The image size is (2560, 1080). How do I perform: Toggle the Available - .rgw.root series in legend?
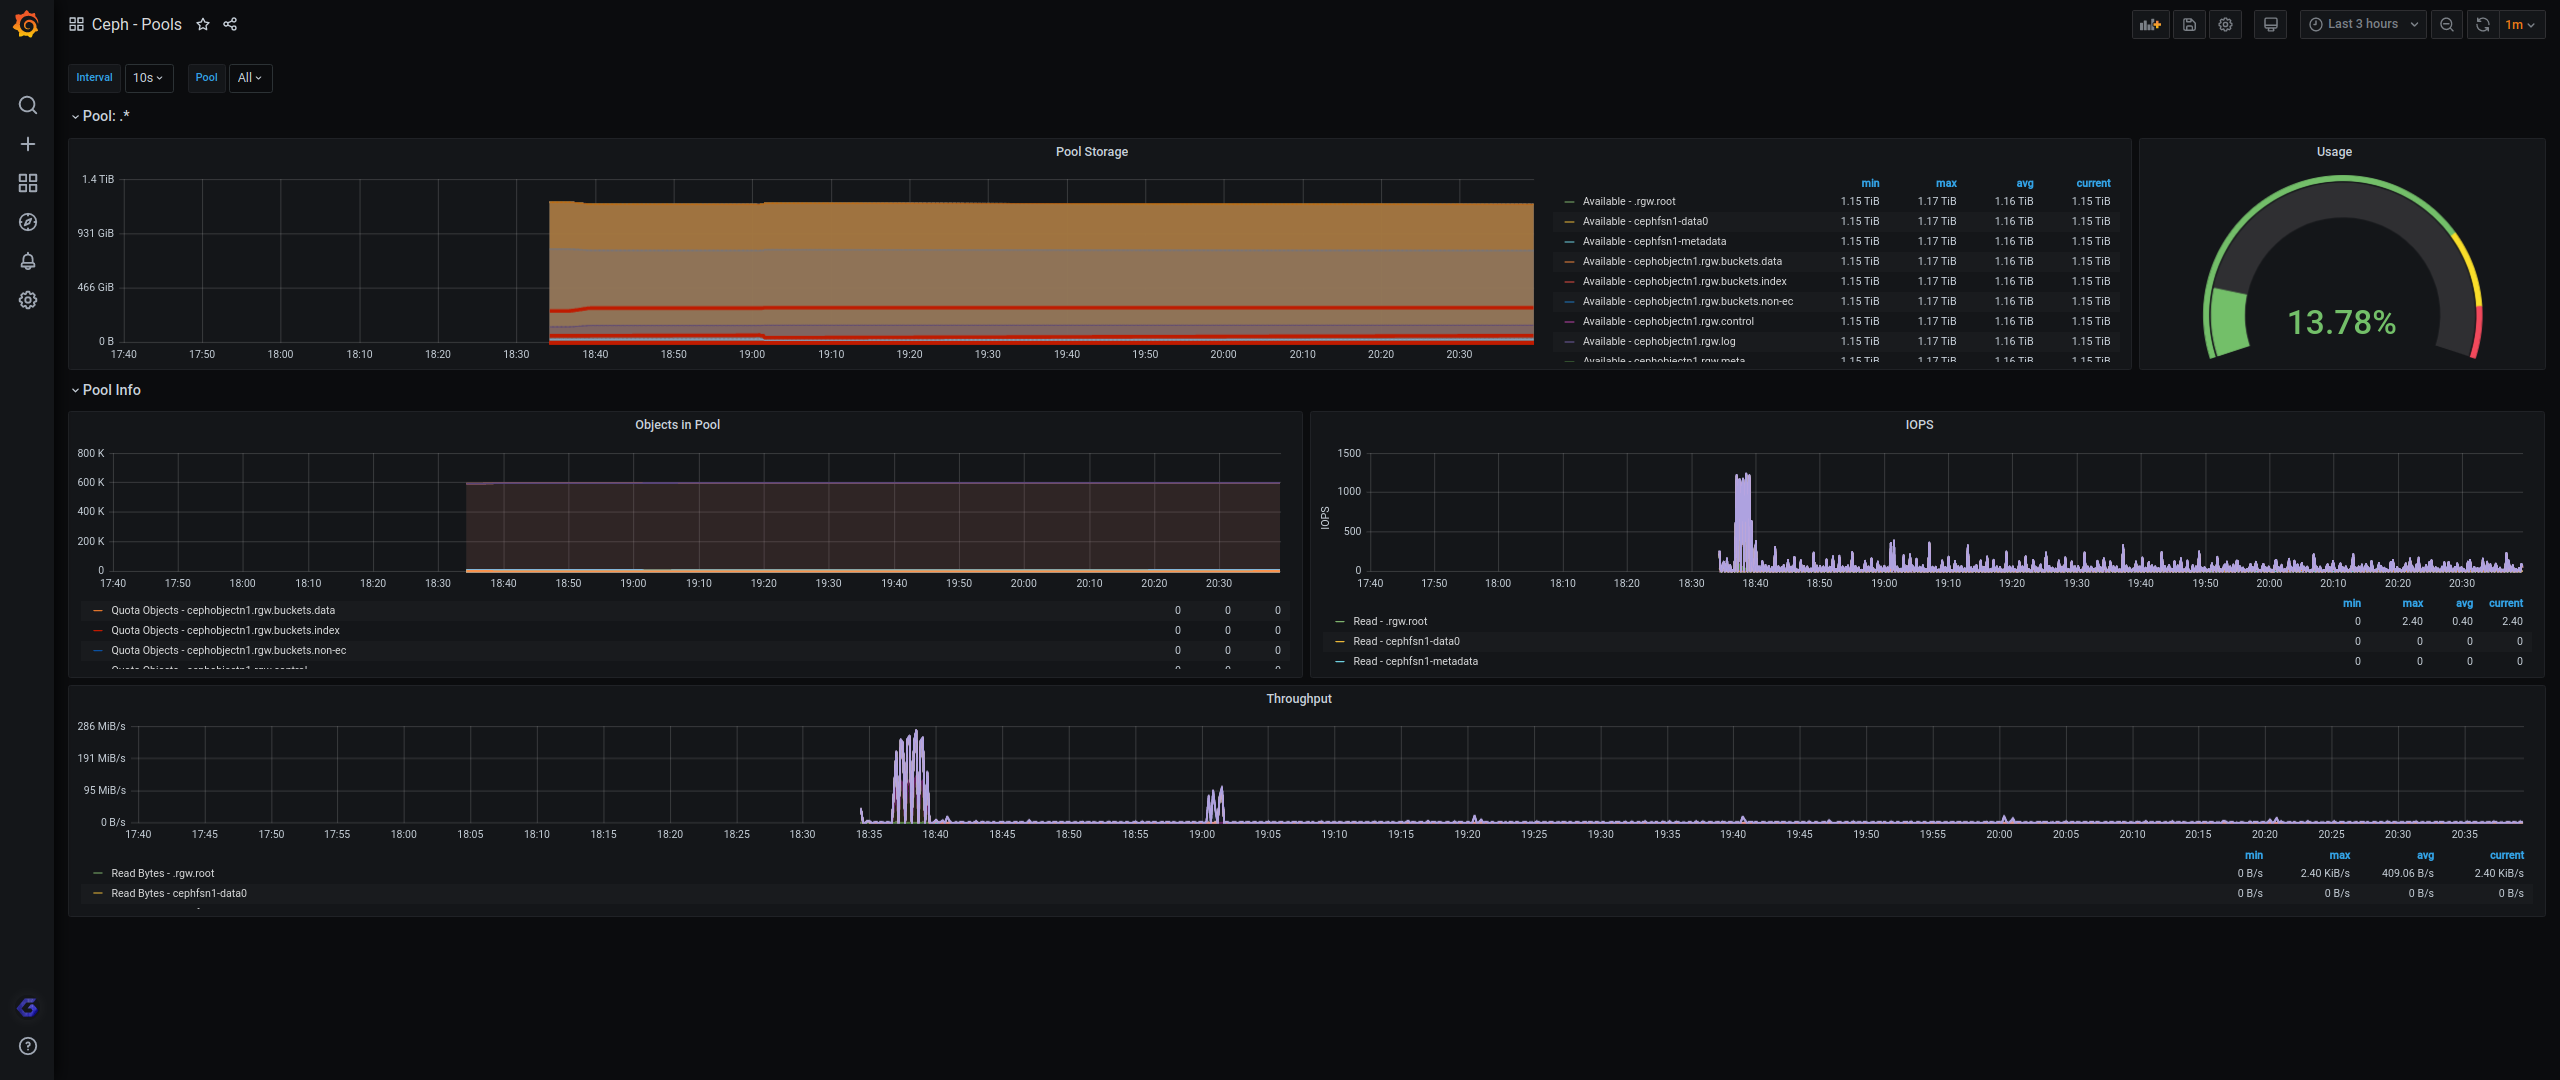click(1628, 201)
